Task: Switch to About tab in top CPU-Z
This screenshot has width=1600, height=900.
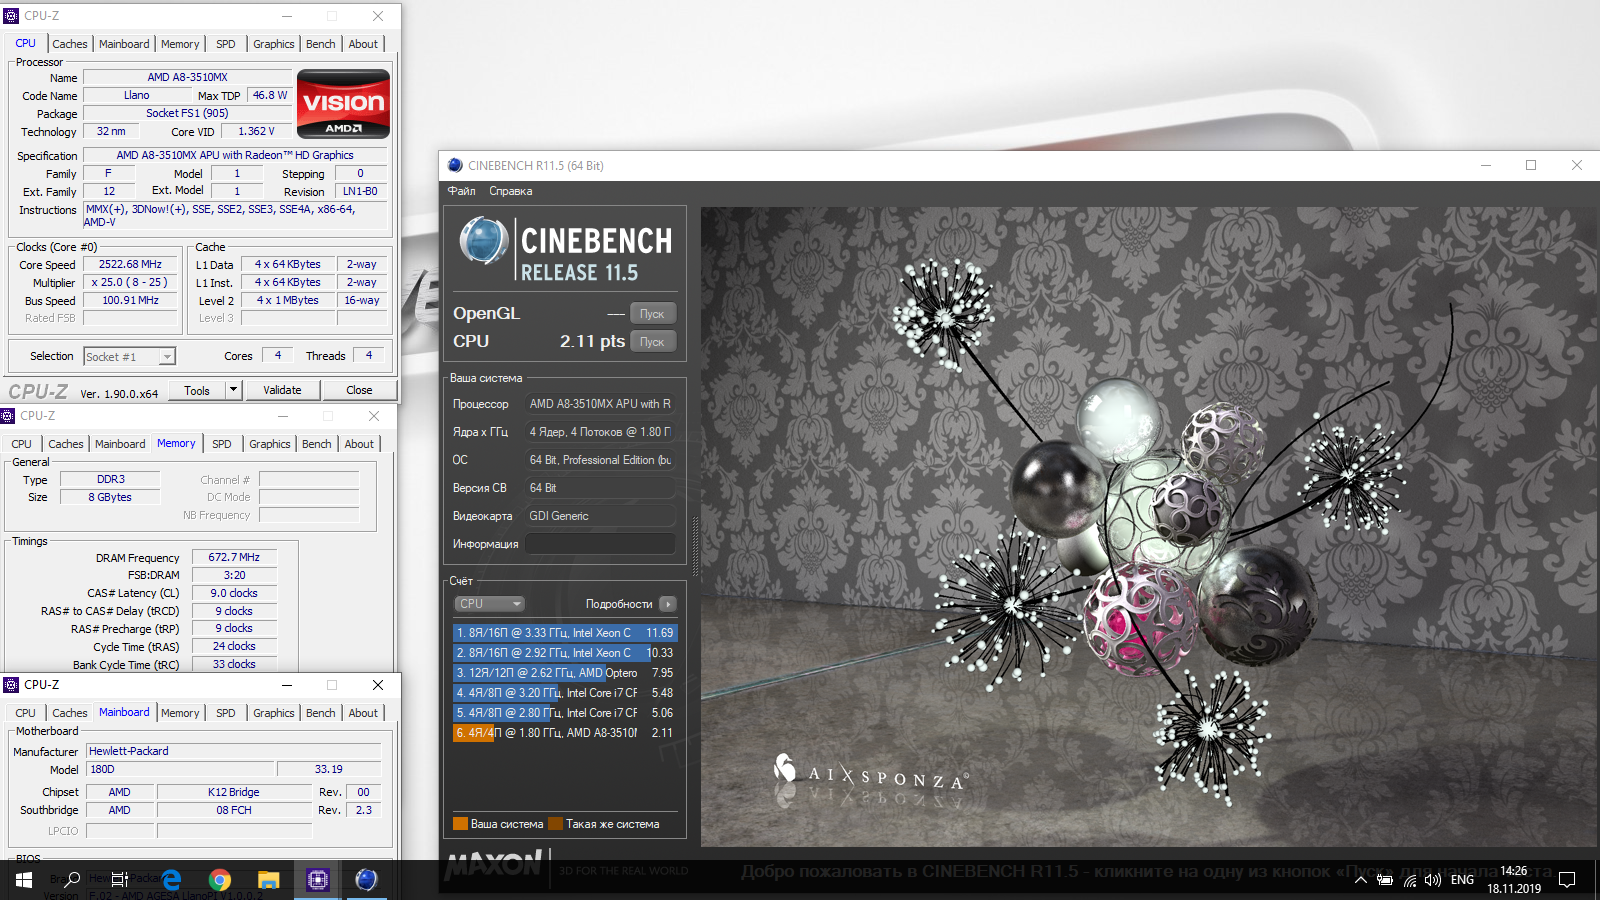Action: [363, 44]
